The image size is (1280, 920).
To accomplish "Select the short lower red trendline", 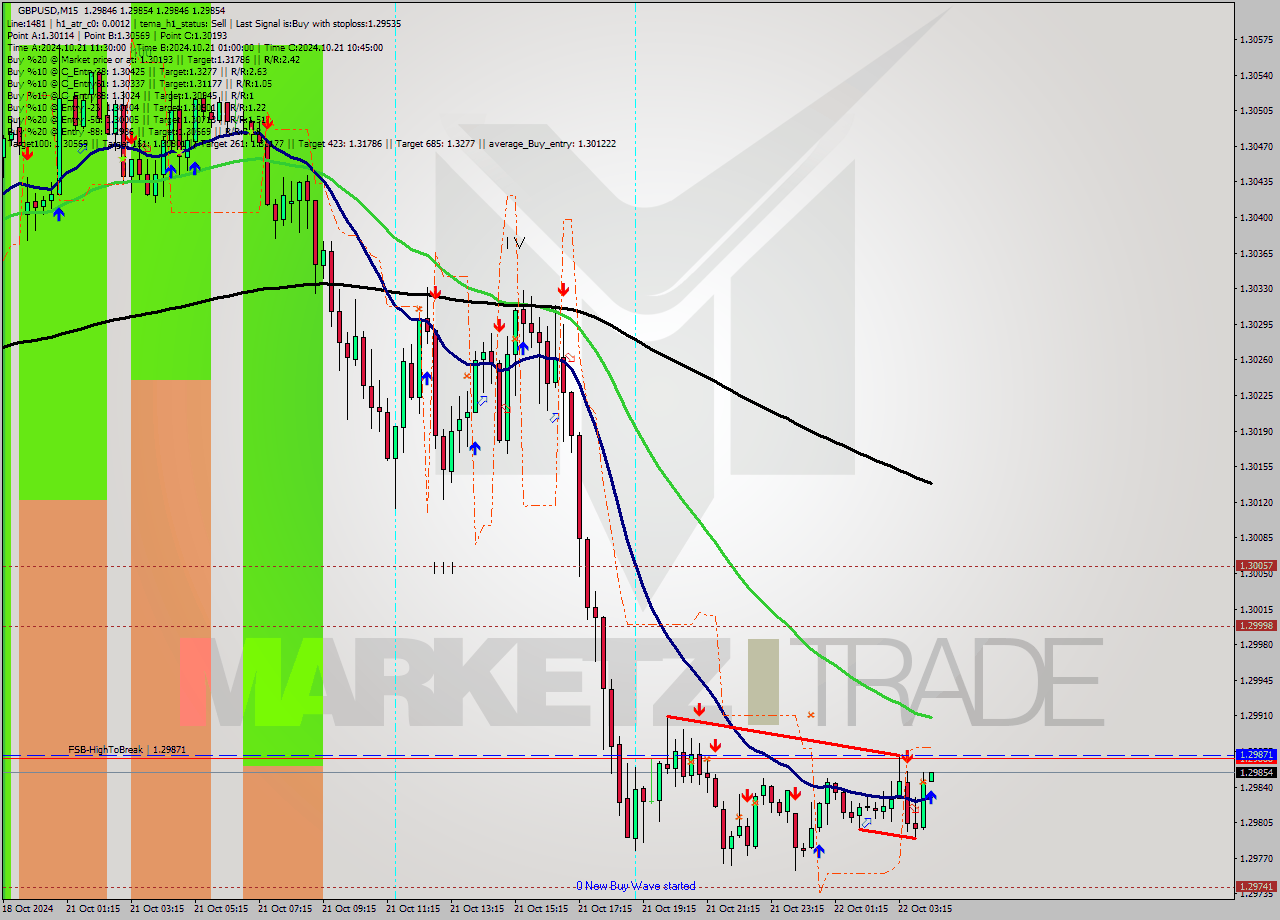I will 887,833.
